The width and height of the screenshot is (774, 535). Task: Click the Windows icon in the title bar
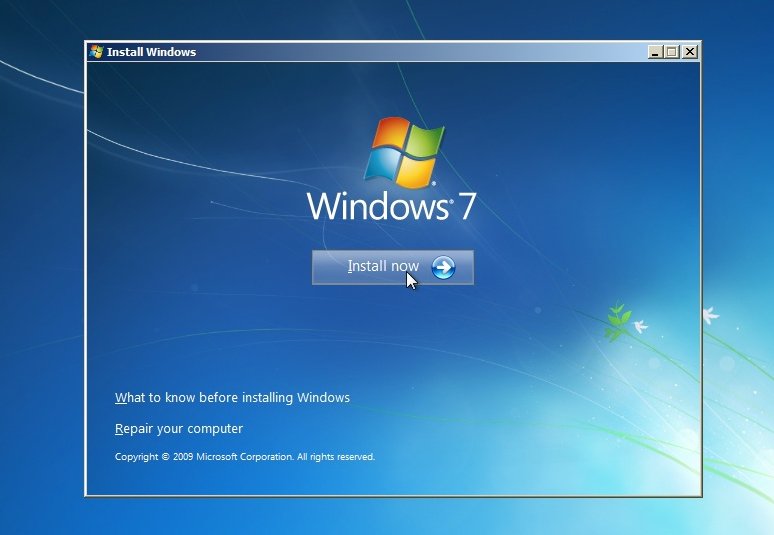tap(97, 52)
